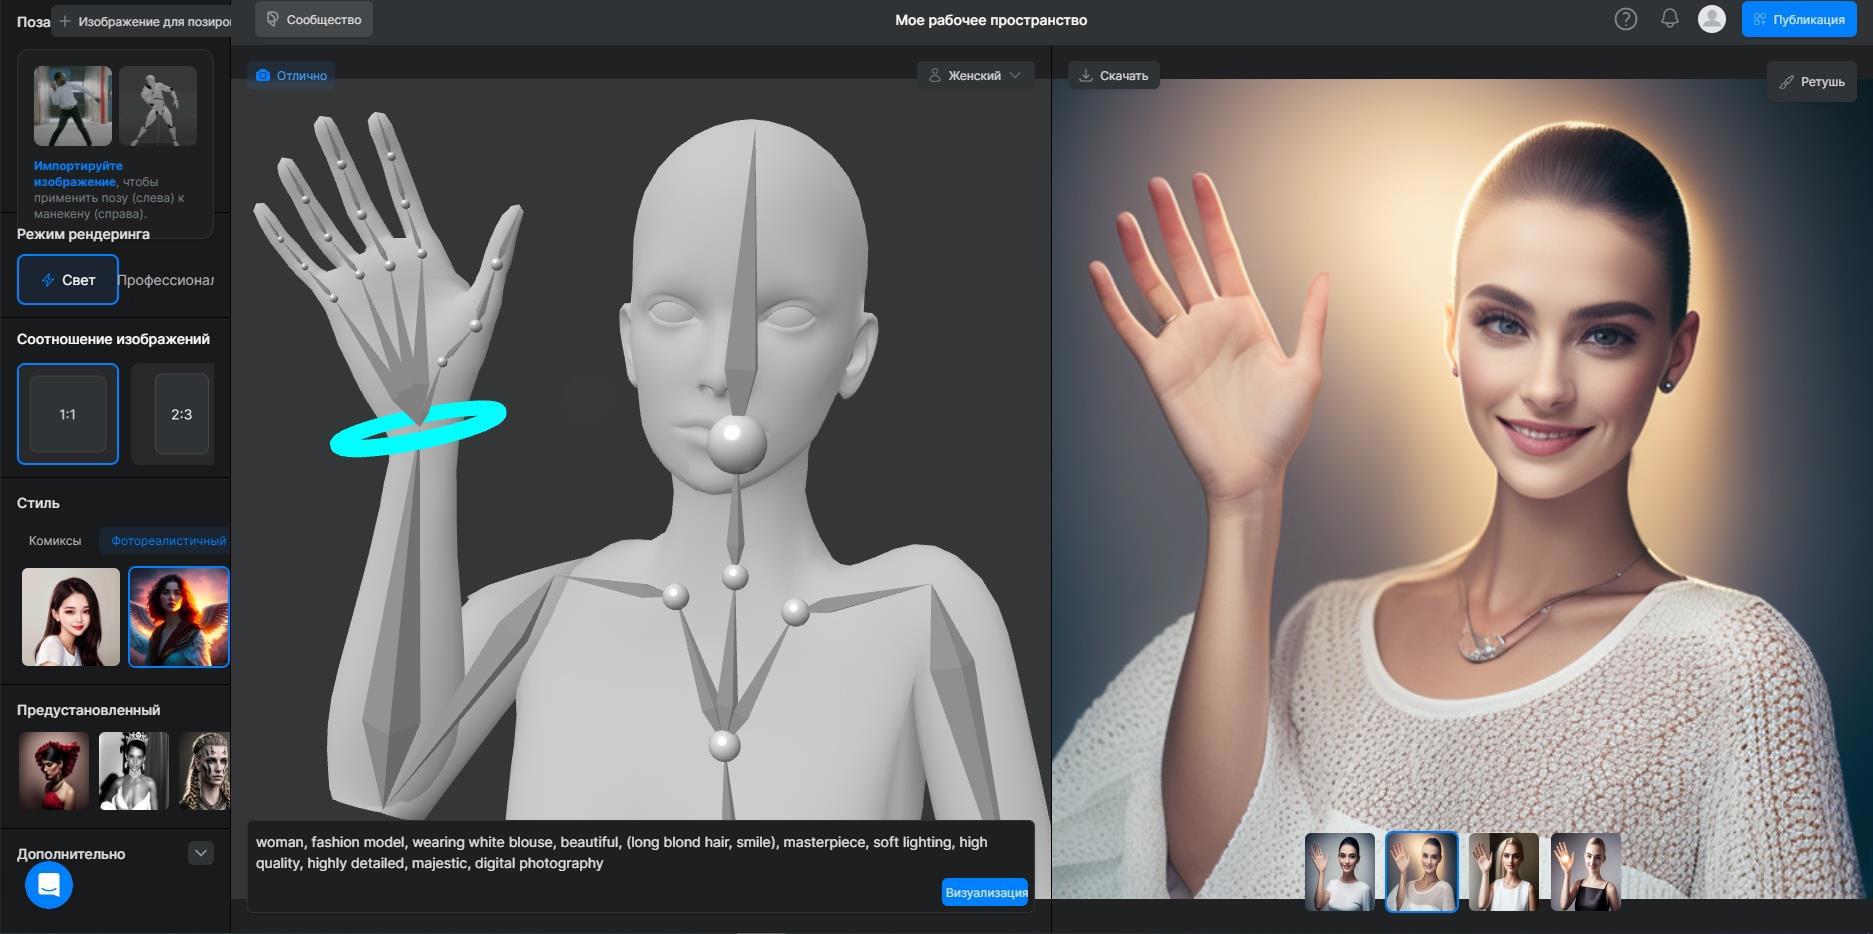This screenshot has height=934, width=1873.
Task: Open the help question mark icon
Action: point(1625,19)
